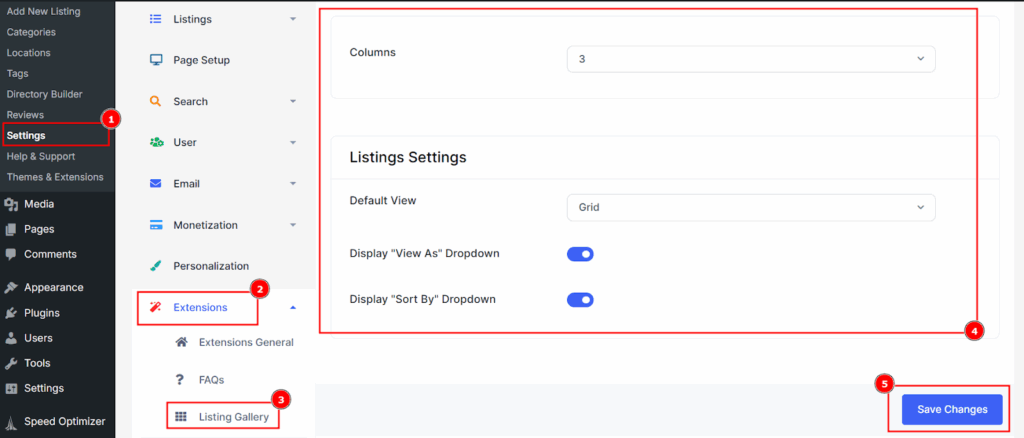Collapse the Extensions section arrow

click(292, 308)
